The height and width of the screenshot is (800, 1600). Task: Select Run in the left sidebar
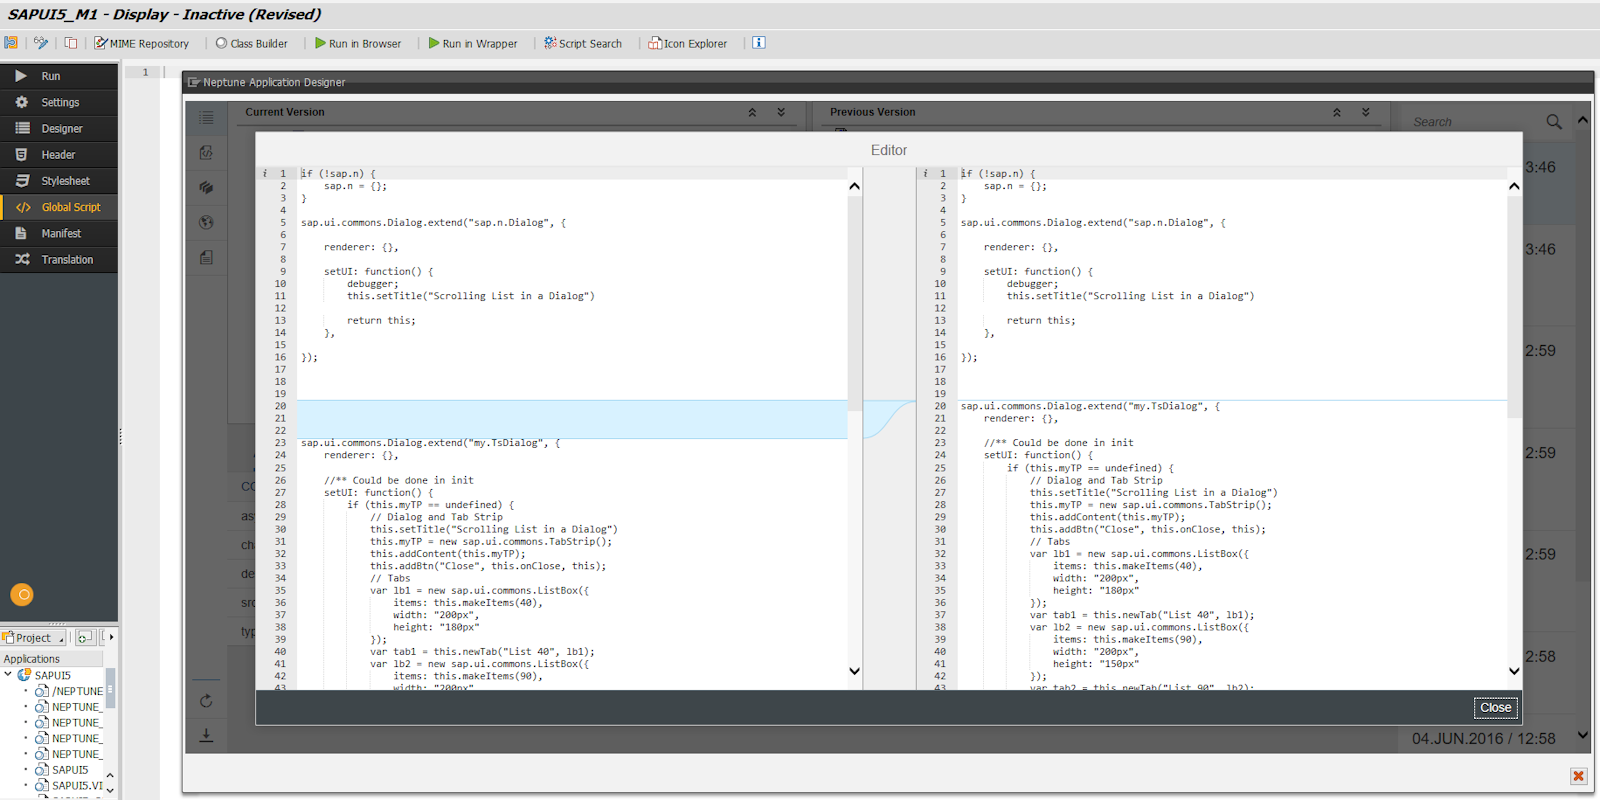point(59,76)
